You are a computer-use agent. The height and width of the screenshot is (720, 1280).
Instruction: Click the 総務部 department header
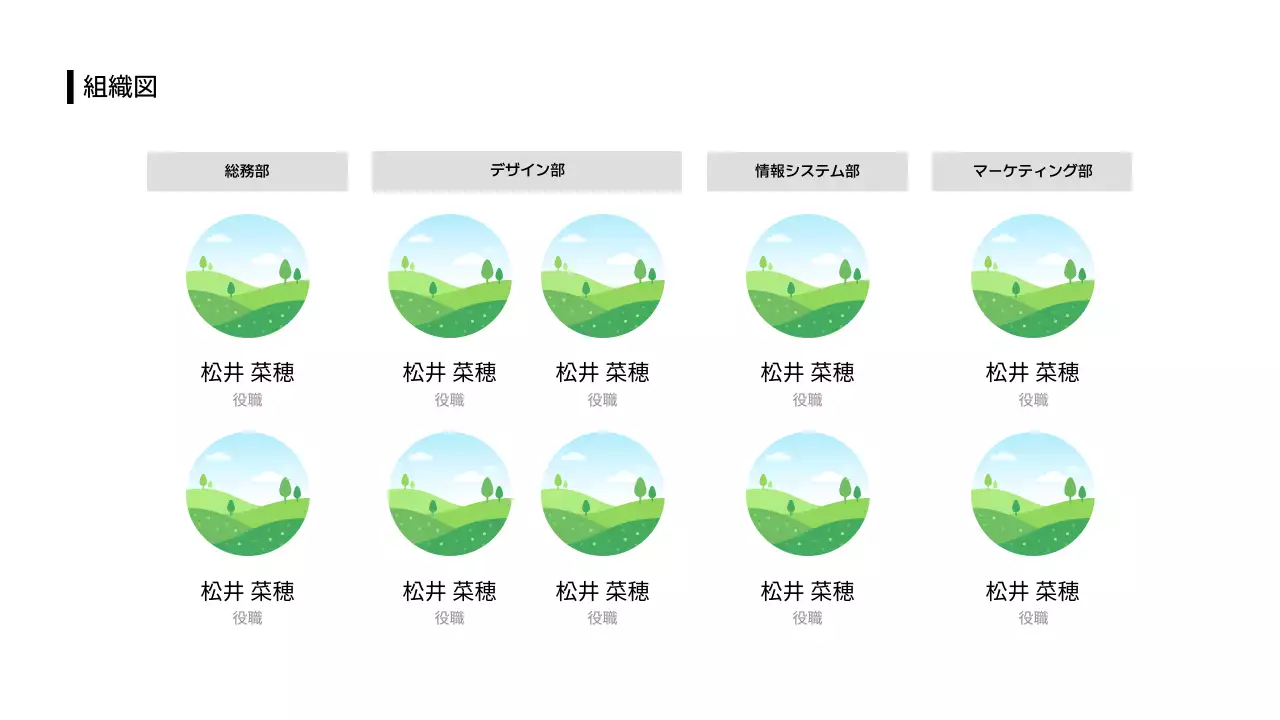(248, 170)
